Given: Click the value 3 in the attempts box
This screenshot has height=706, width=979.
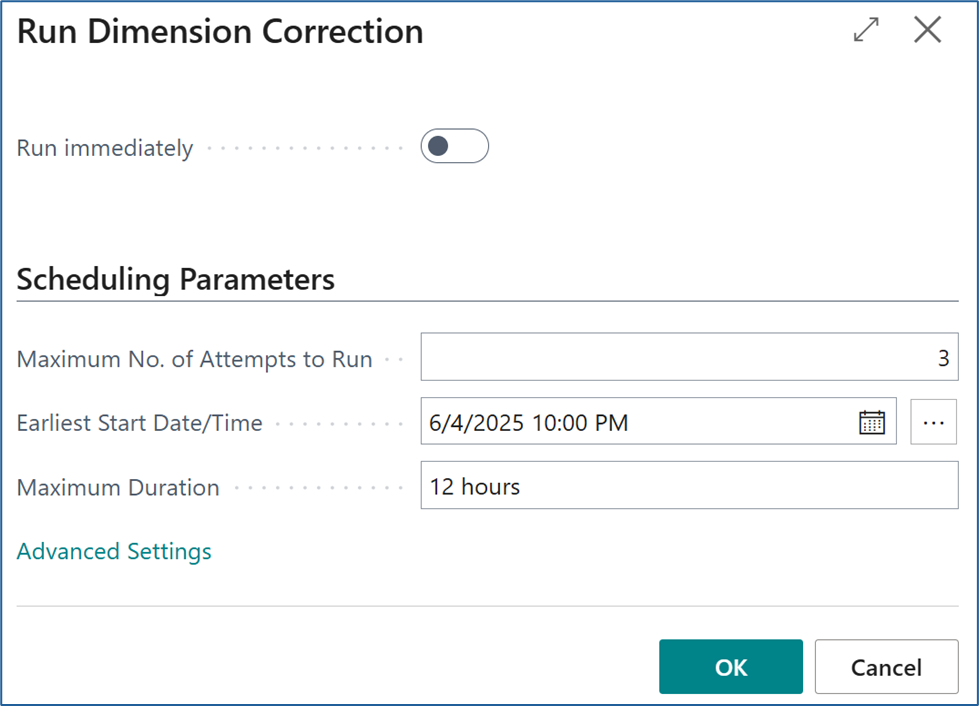Looking at the screenshot, I should 943,358.
